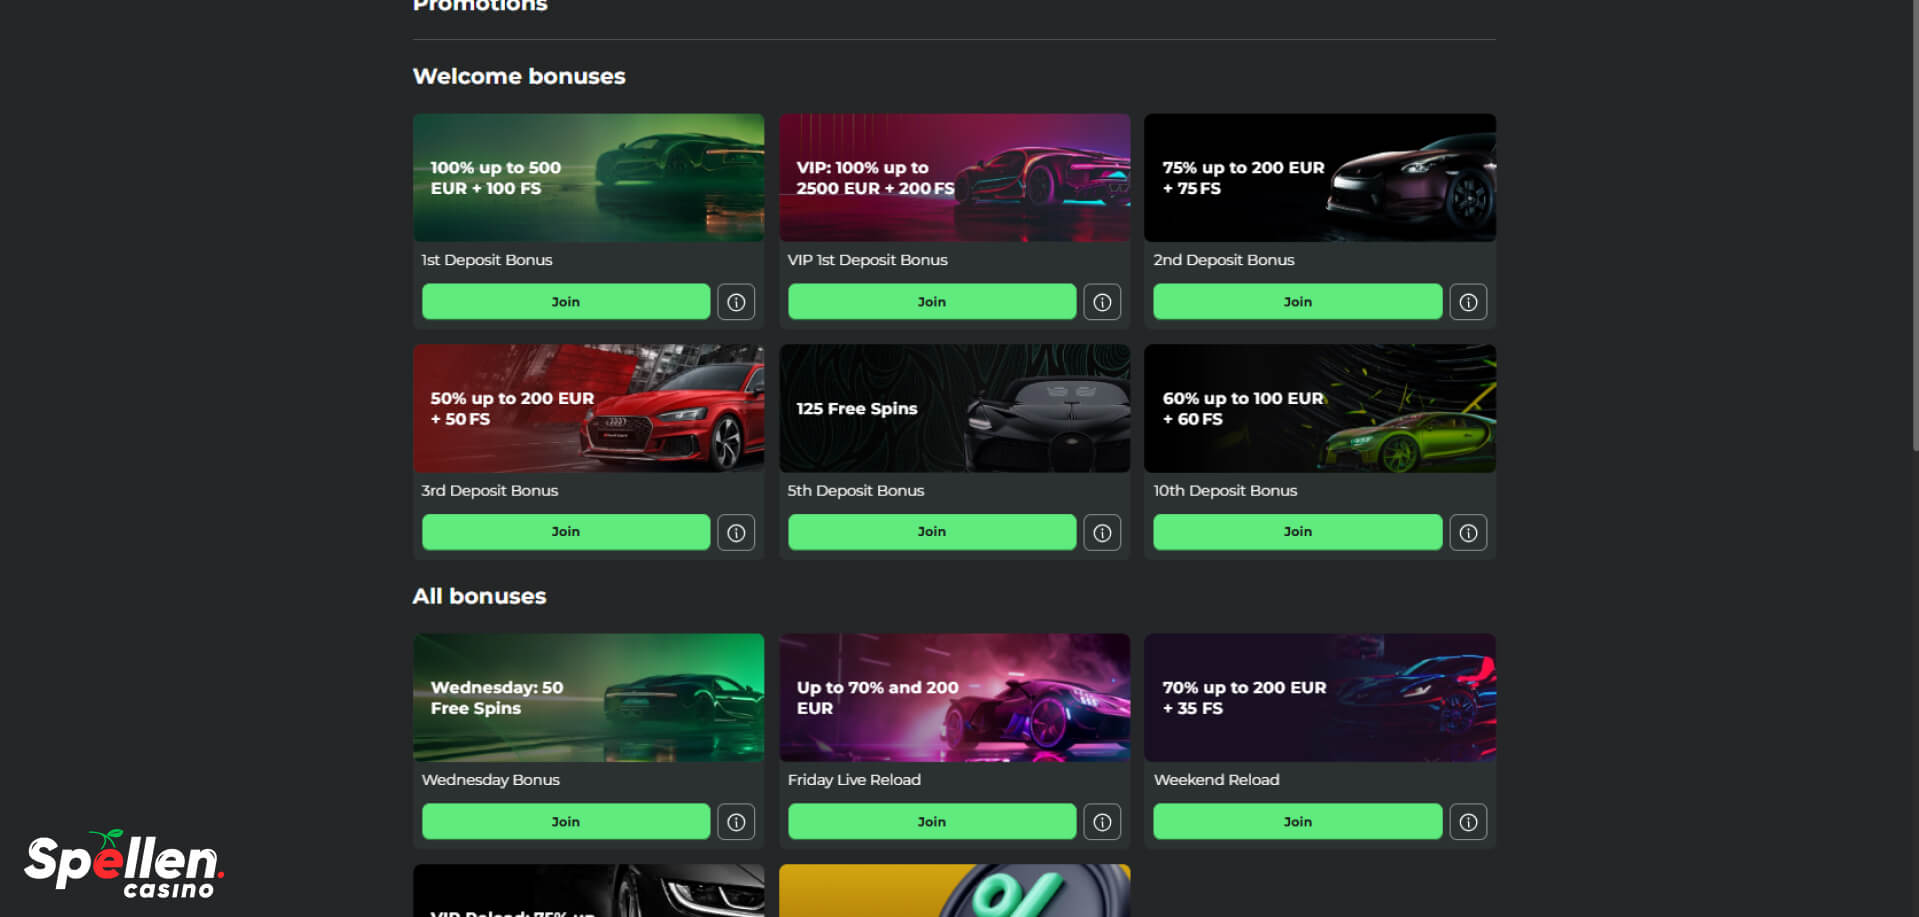Open info details for 2nd Deposit Bonus
This screenshot has width=1919, height=917.
click(x=1468, y=301)
